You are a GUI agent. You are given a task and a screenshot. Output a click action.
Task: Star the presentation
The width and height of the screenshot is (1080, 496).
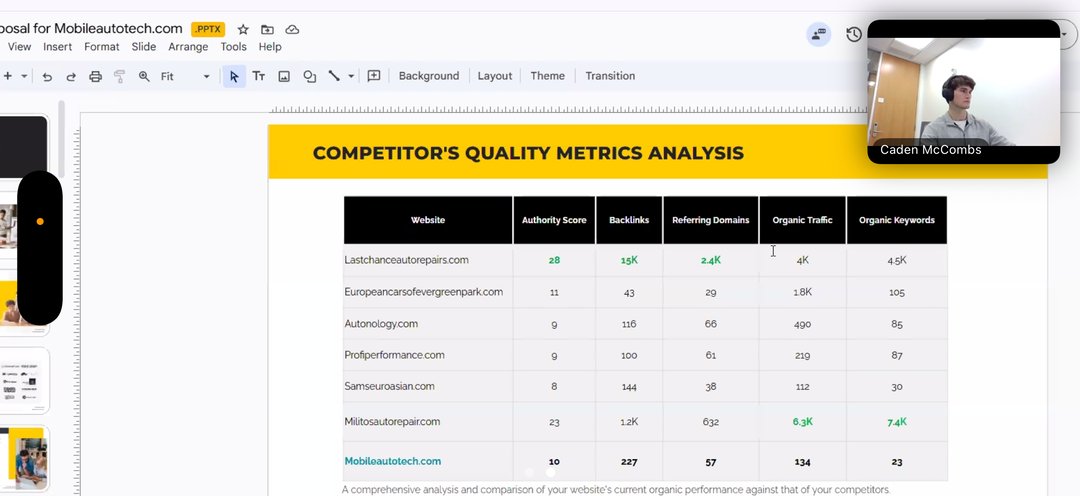click(243, 30)
